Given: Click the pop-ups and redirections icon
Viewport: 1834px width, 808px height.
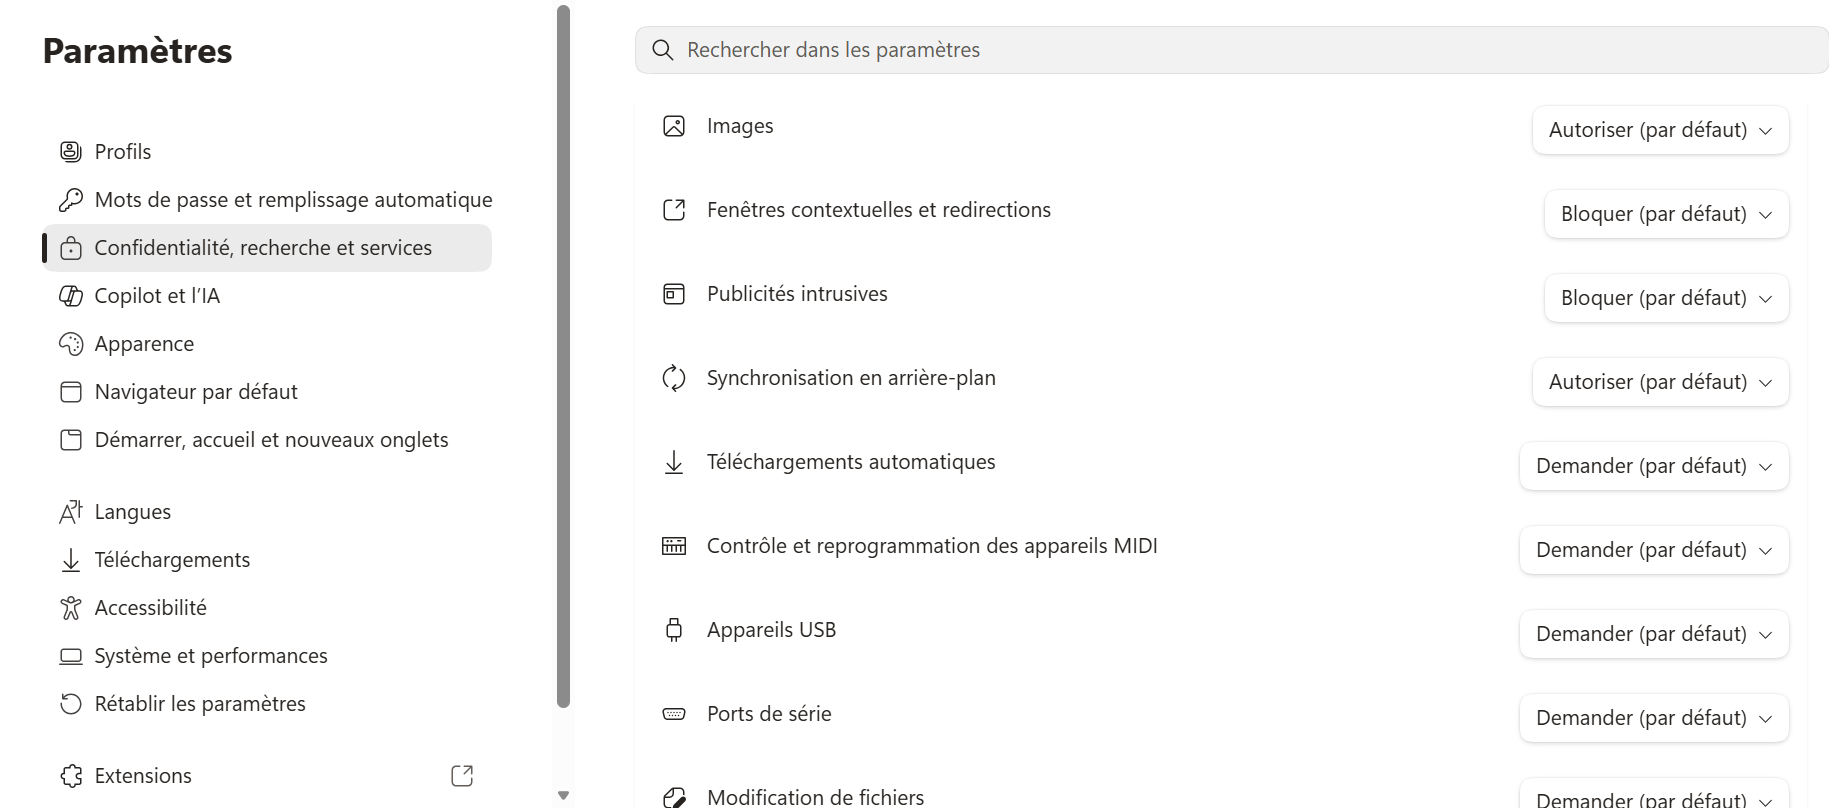Looking at the screenshot, I should coord(674,210).
